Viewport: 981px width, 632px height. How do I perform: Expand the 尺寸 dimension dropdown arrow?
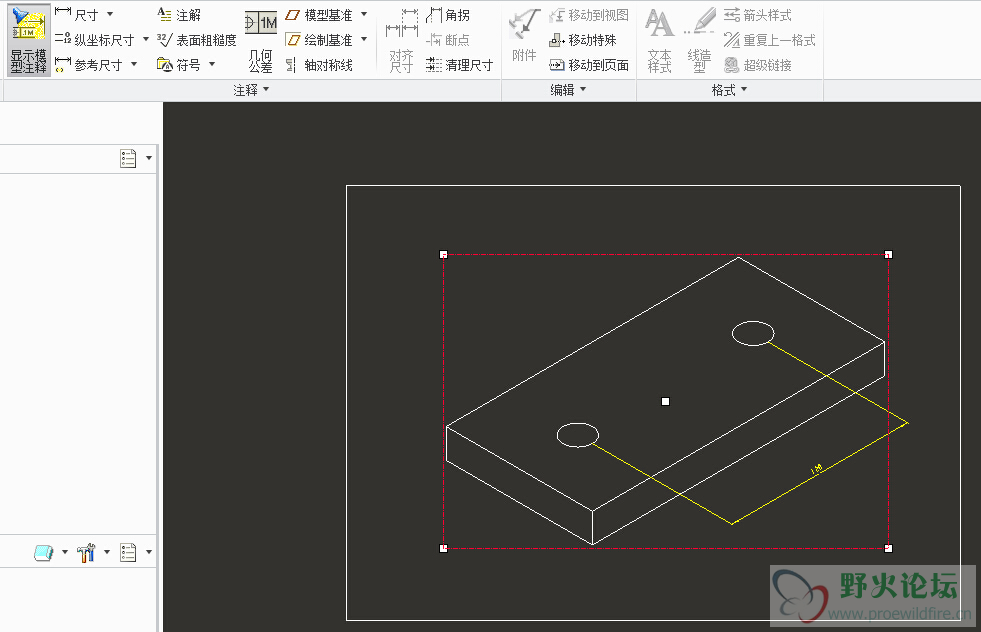coord(110,15)
